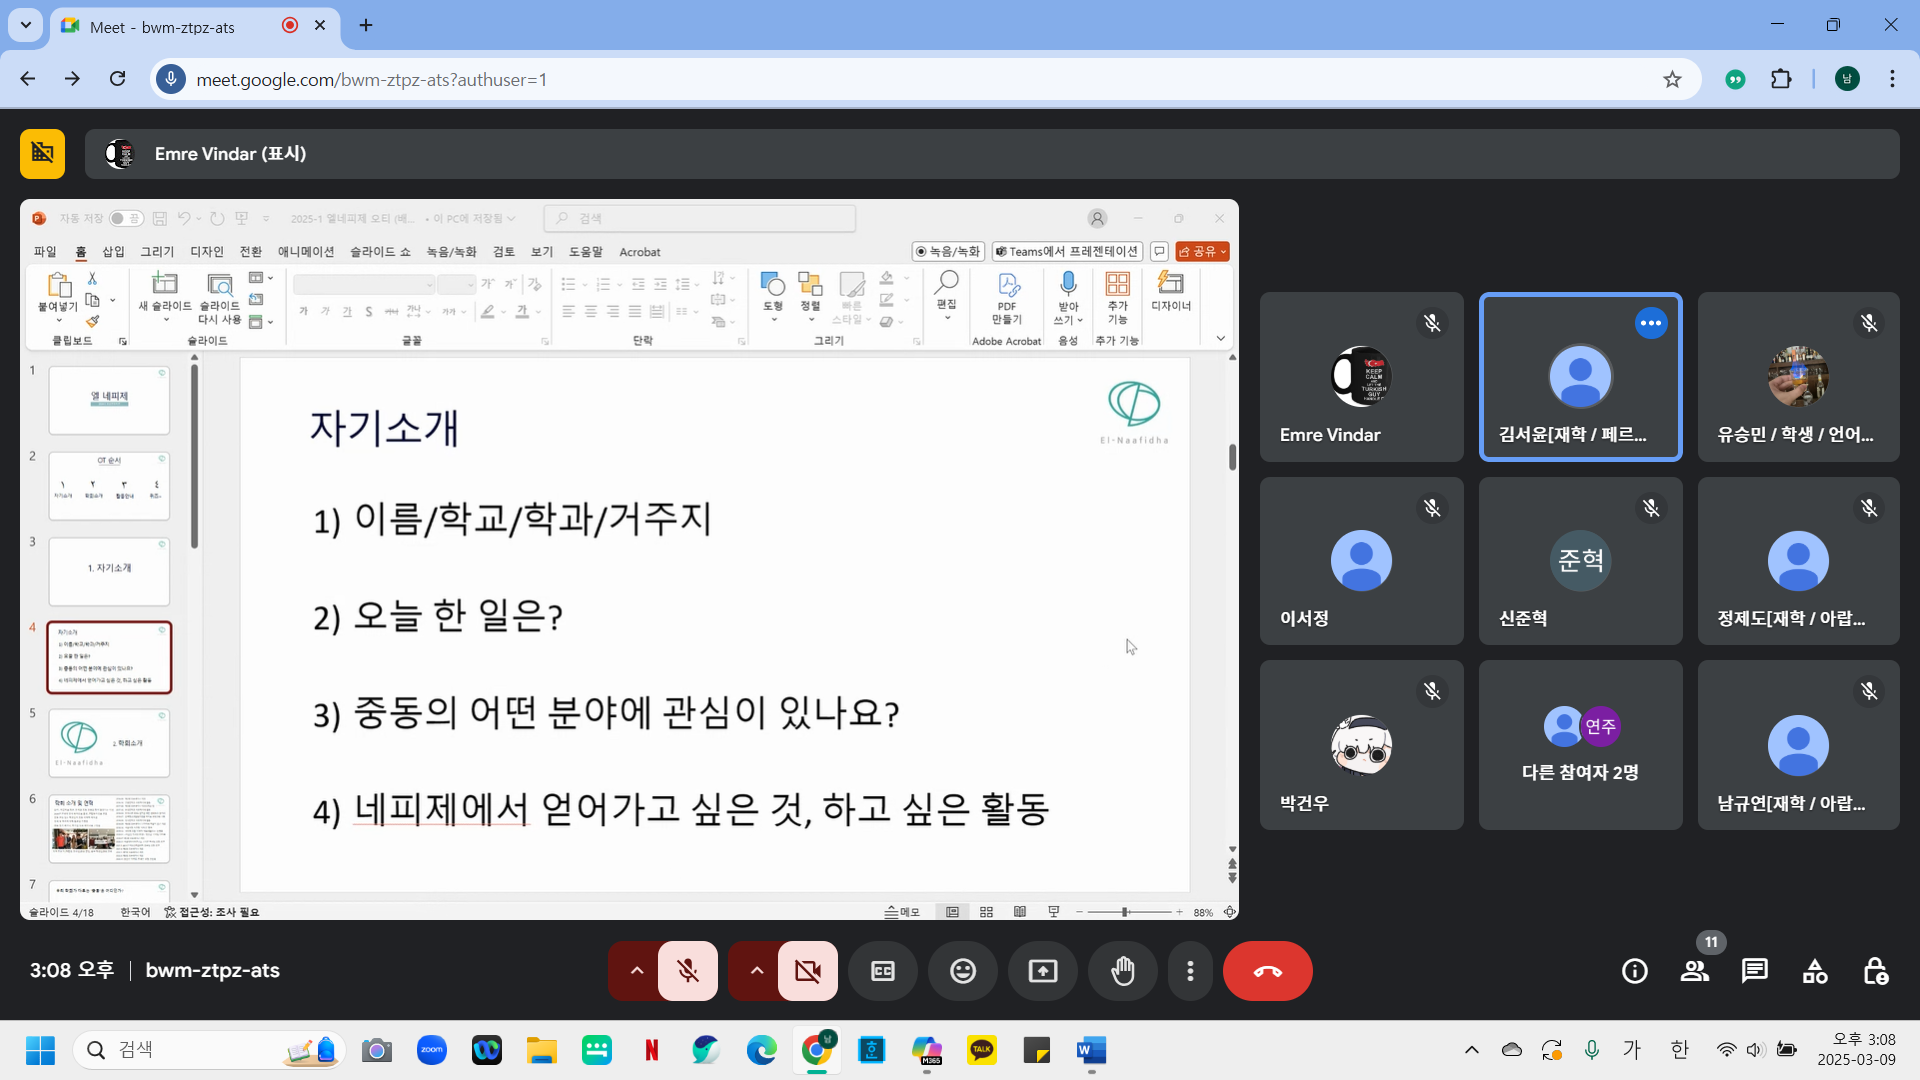Open the '다른 참여자 2명' tile
The width and height of the screenshot is (1920, 1080).
[x=1580, y=745]
